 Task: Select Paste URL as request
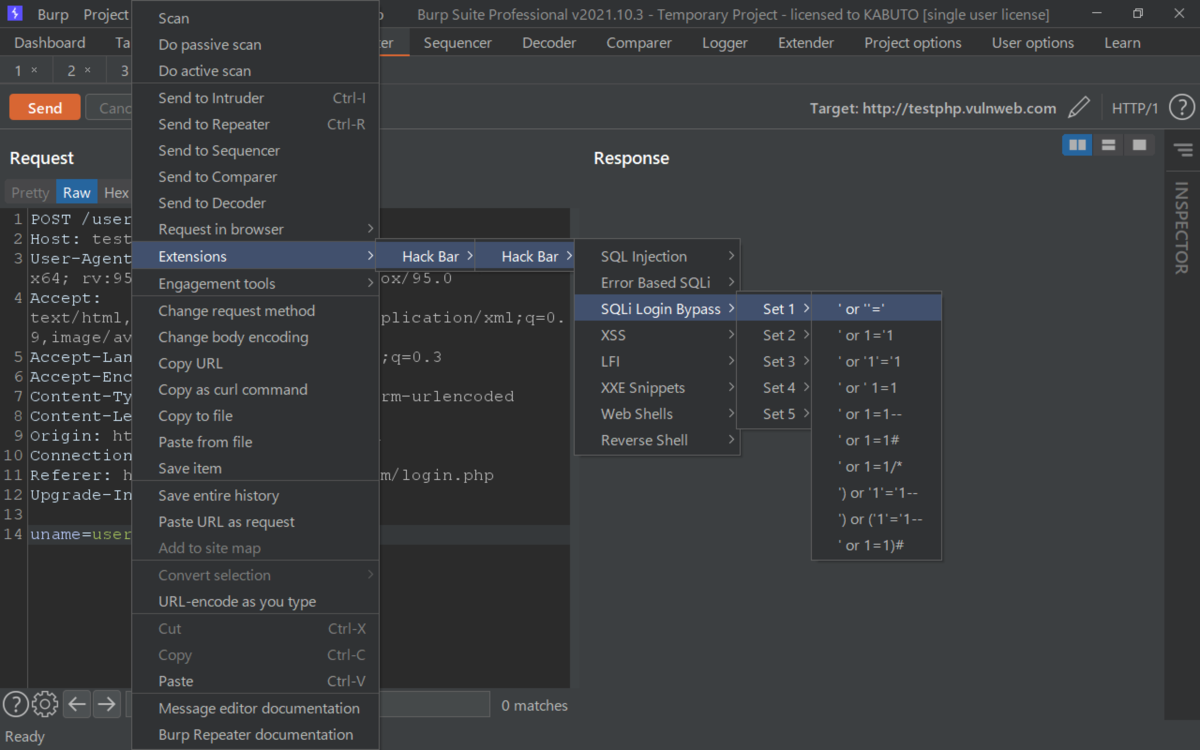click(255, 521)
